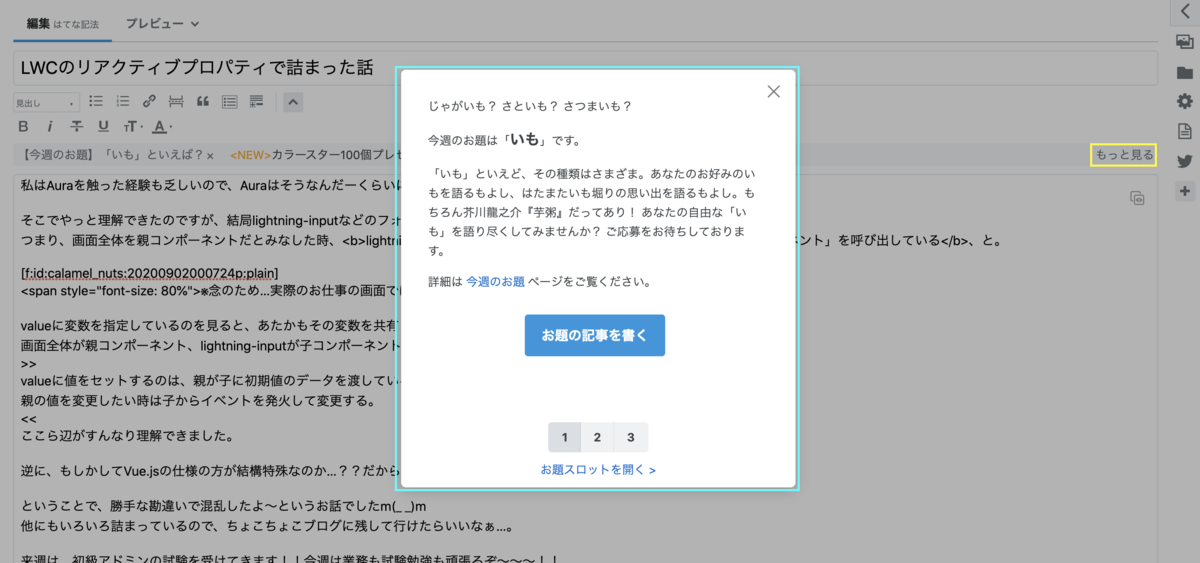Insert a blockquote
Viewport: 1200px width, 563px height.
tap(203, 101)
